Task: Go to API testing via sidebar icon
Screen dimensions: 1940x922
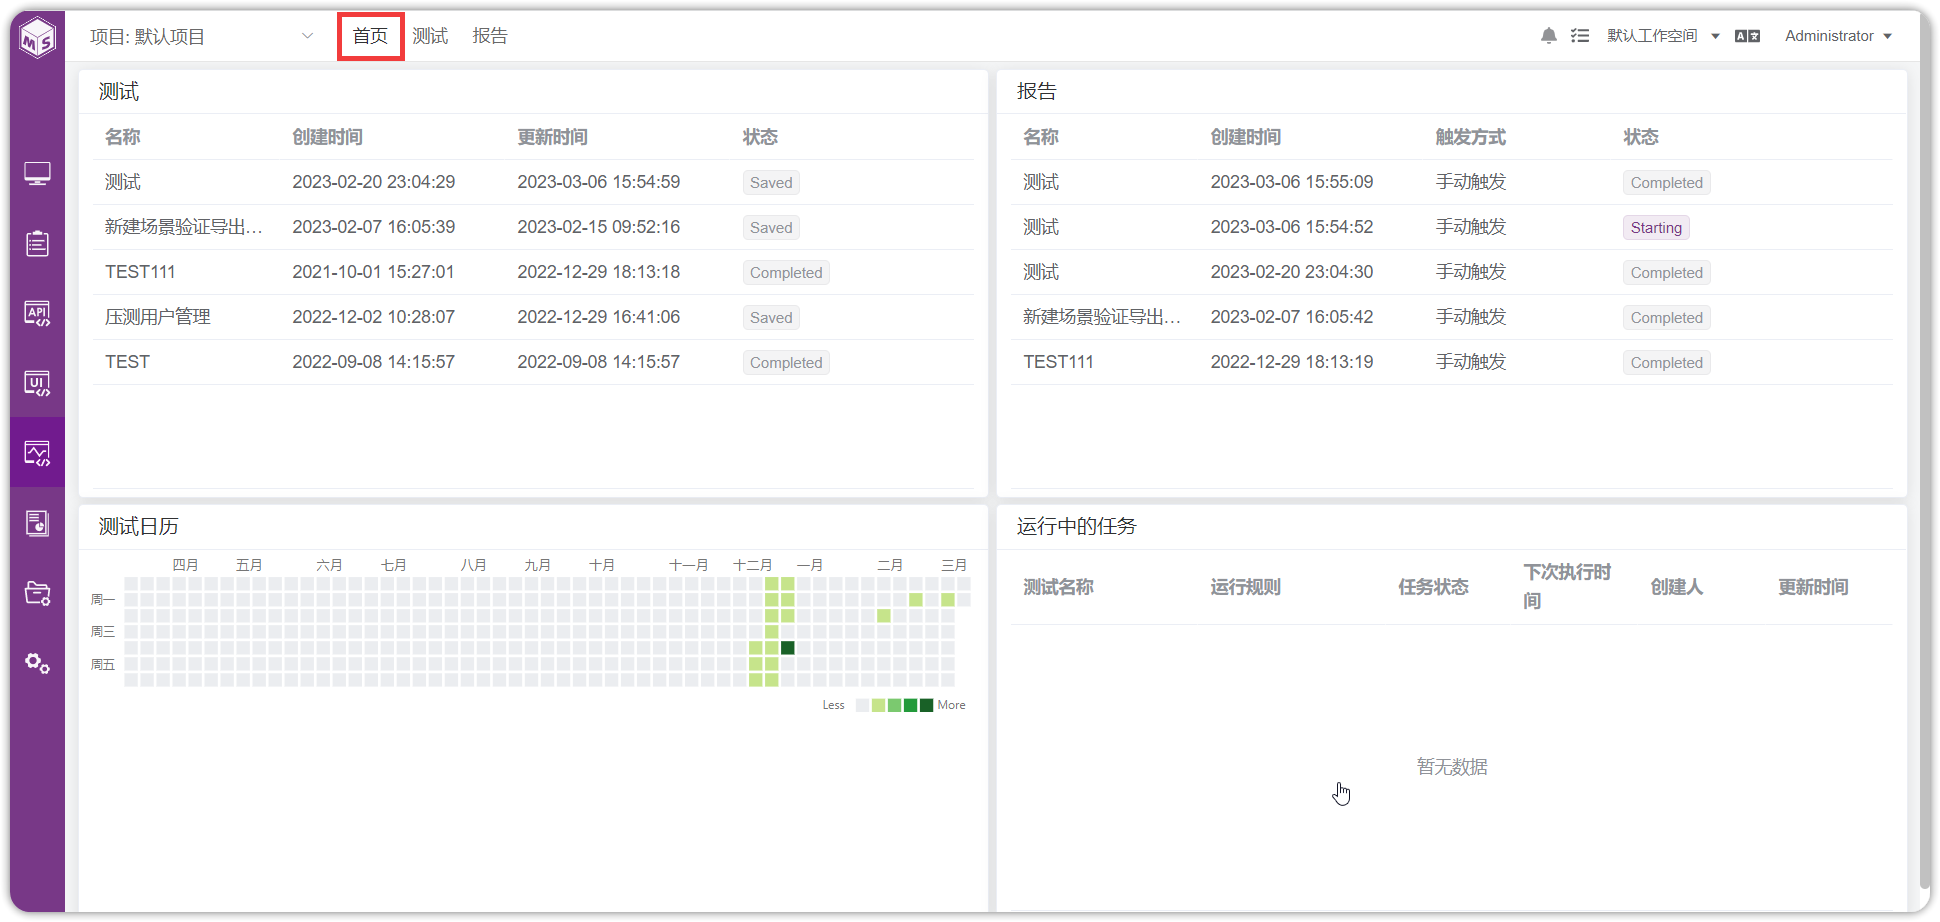Action: click(38, 313)
